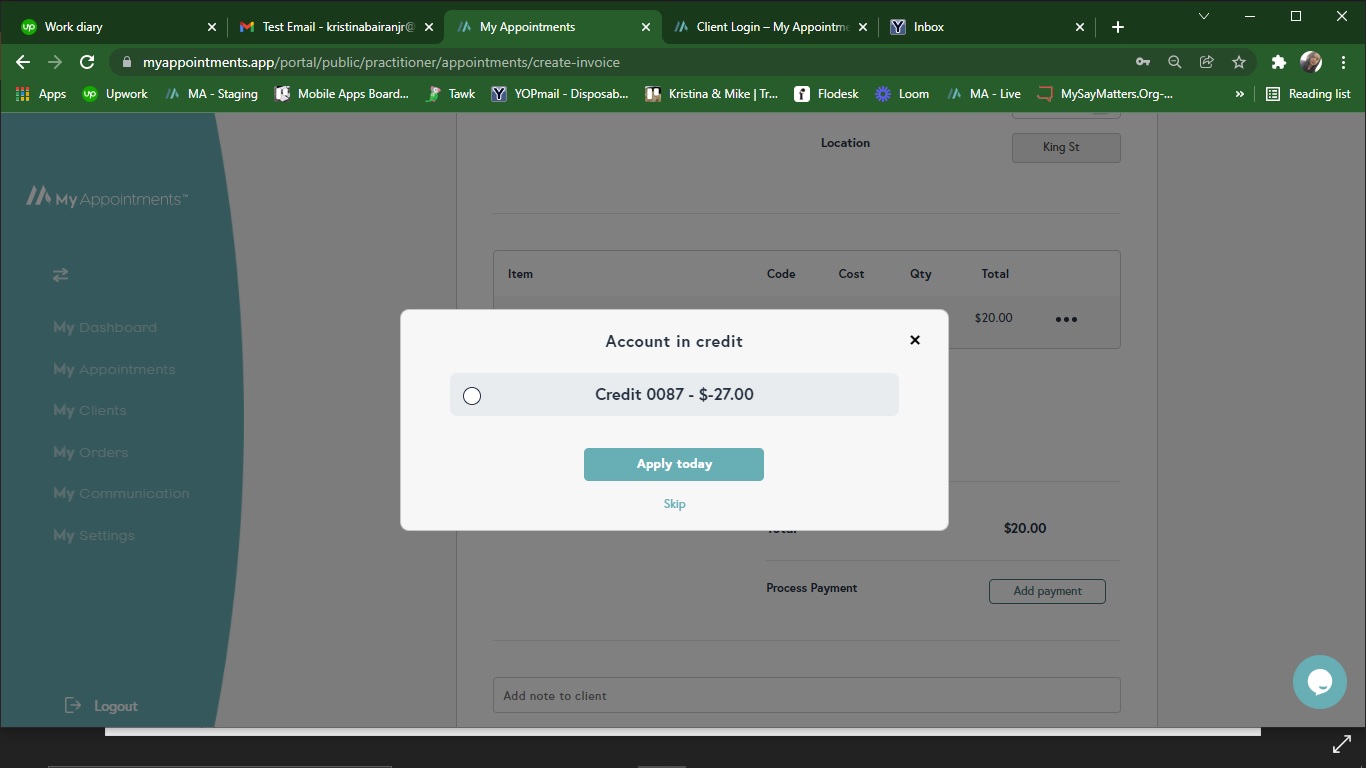Click the Skip link in dialog
1366x770 pixels.
coord(674,504)
